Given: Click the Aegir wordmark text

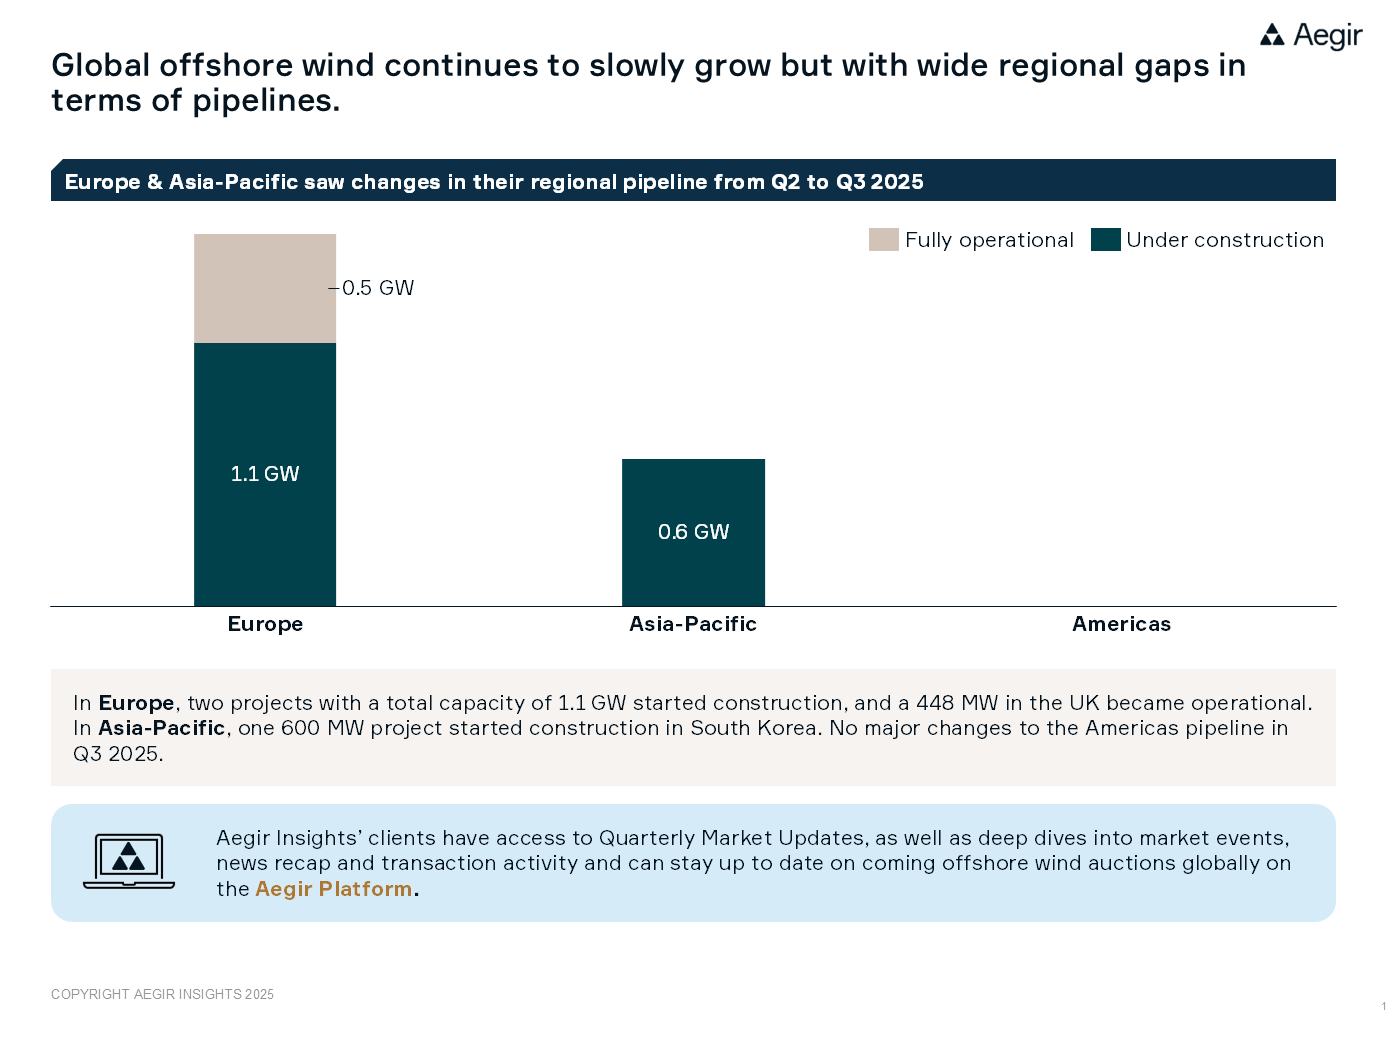Looking at the screenshot, I should point(1327,36).
